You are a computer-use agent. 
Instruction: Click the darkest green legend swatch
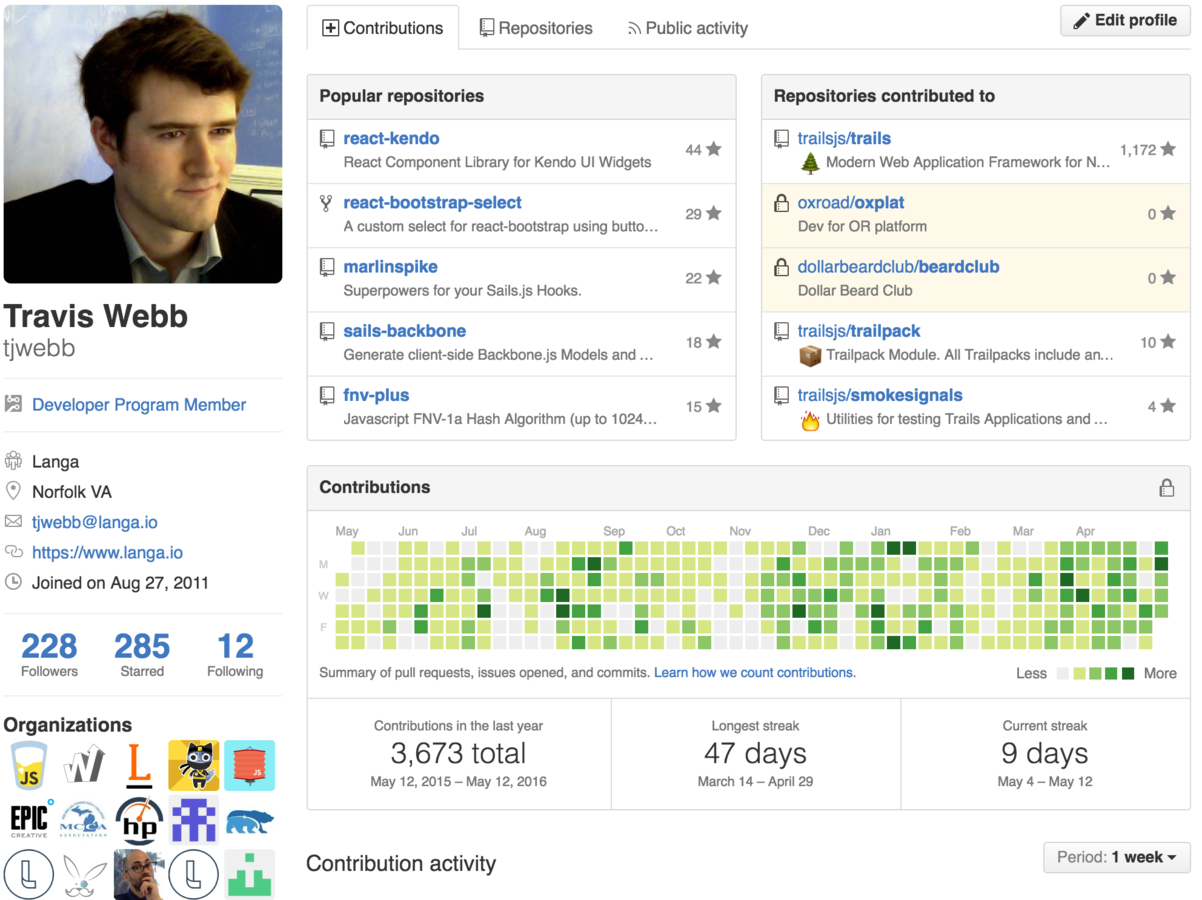[1128, 673]
